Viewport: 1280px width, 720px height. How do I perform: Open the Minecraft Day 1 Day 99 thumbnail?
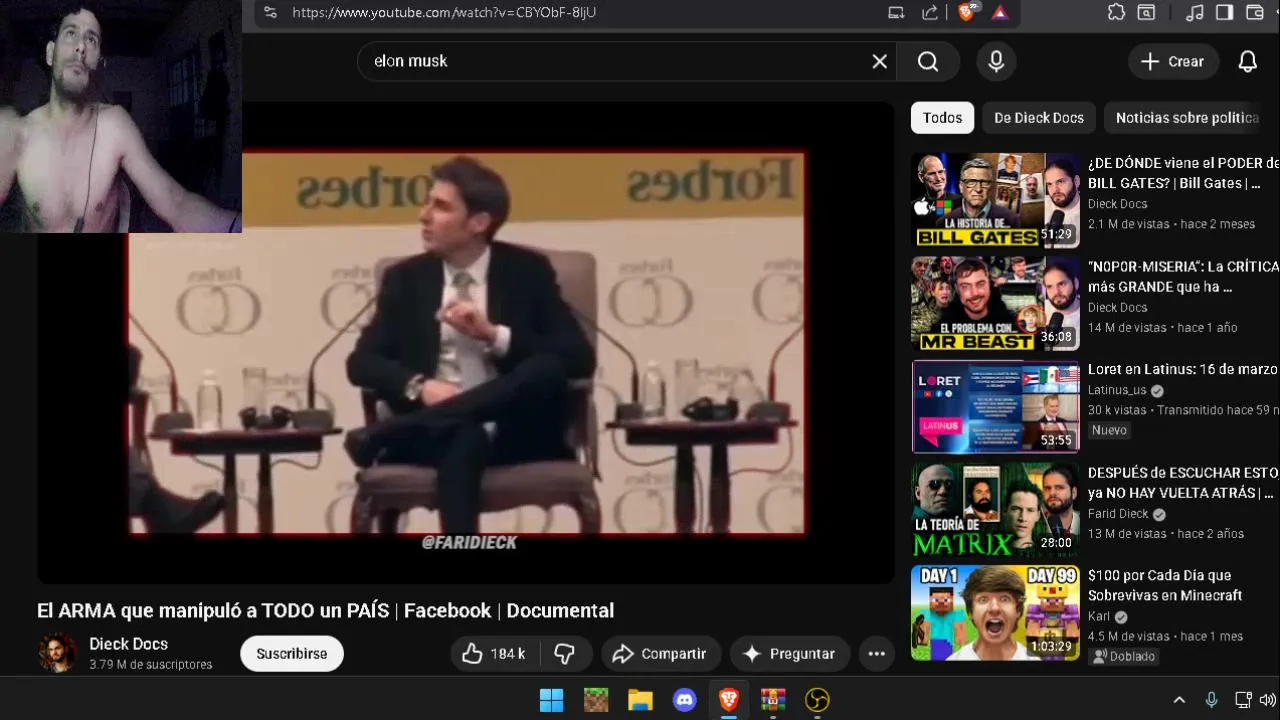(996, 613)
